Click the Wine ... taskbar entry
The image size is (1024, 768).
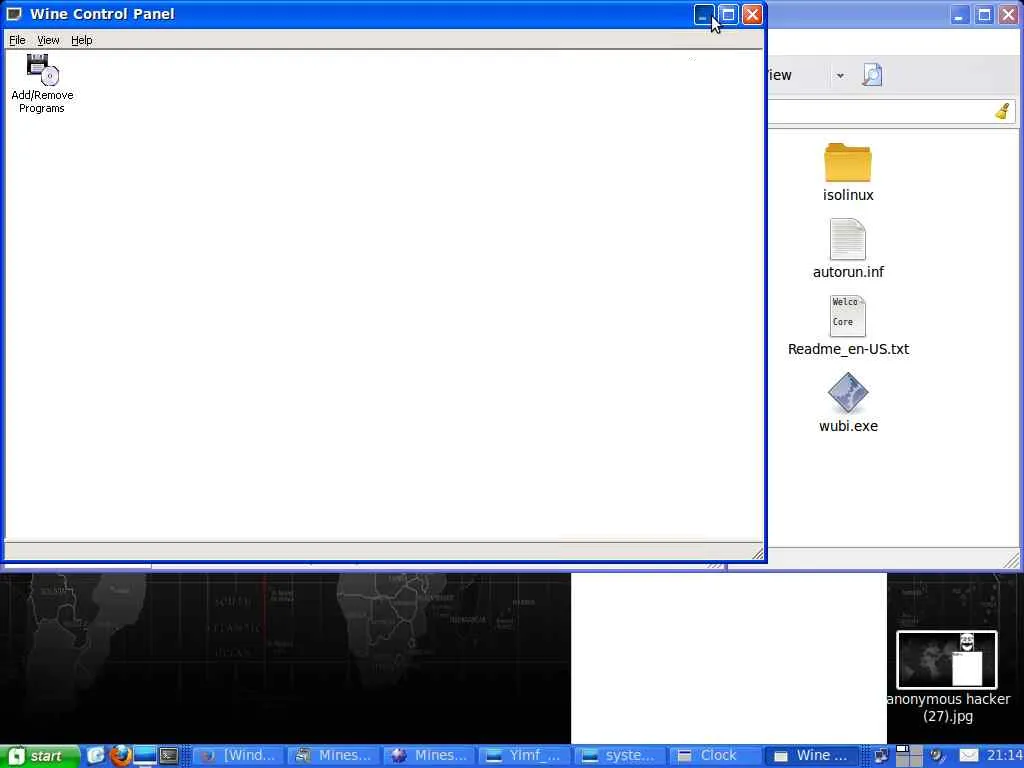[810, 756]
